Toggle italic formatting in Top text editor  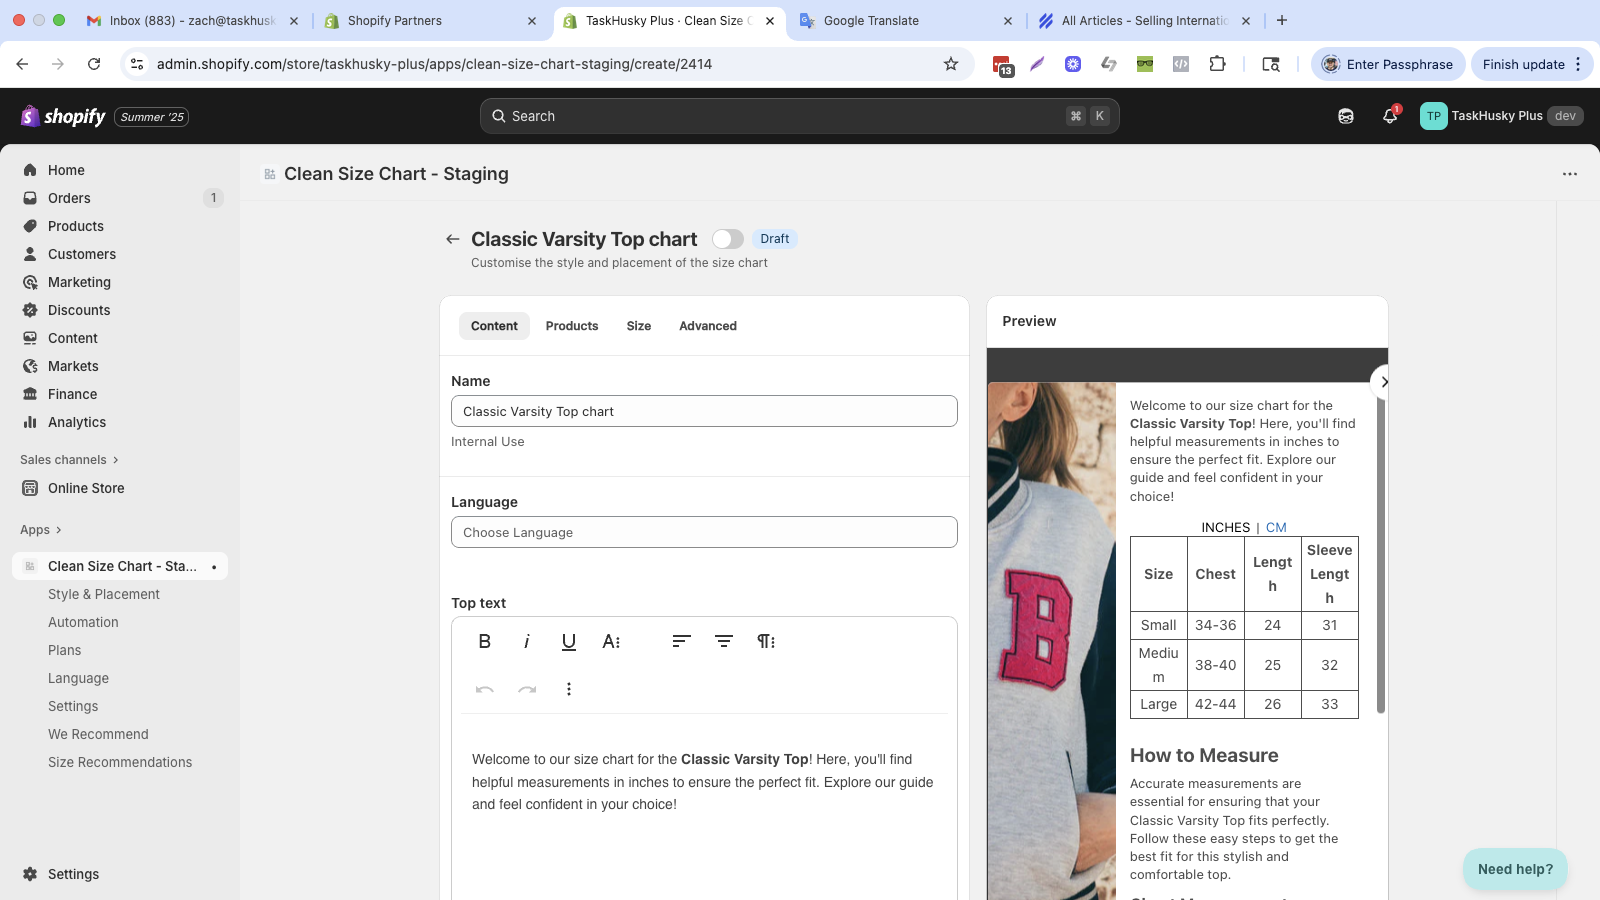click(x=527, y=642)
